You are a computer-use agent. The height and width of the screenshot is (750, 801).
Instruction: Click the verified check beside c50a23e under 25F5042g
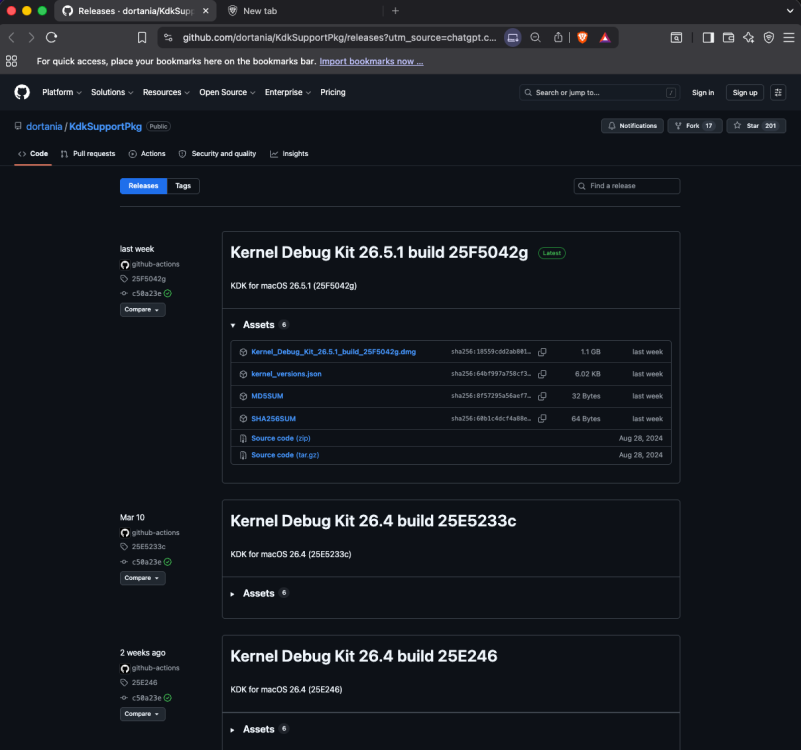point(168,293)
